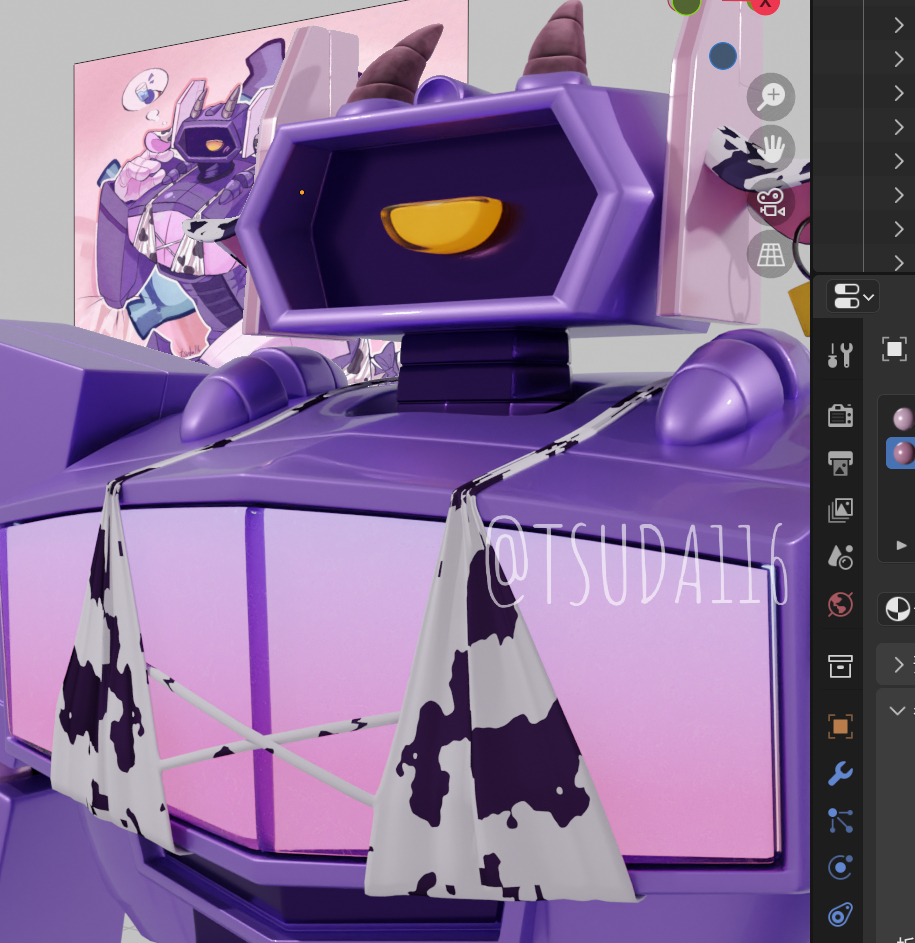This screenshot has height=943, width=915.
Task: Open the orange Object properties tab
Action: coord(840,726)
